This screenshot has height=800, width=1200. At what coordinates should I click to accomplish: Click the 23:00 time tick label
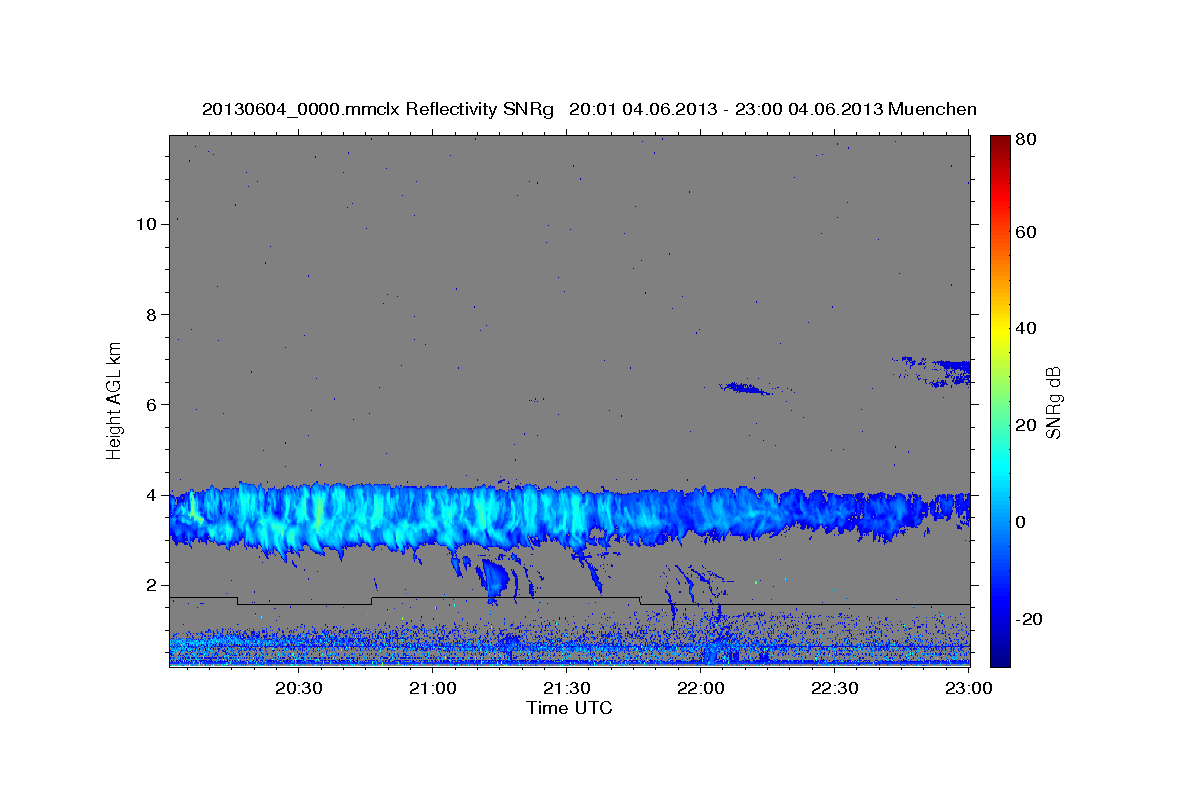click(x=969, y=689)
